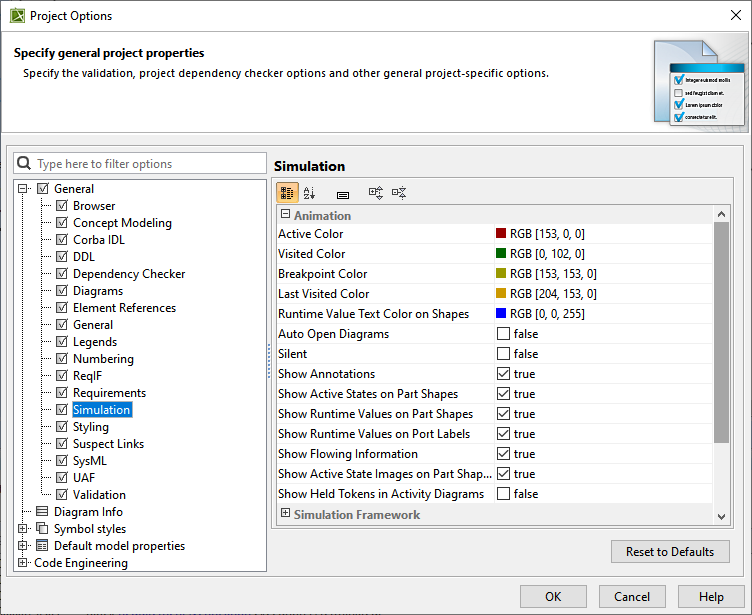Click the Collapse all categories icon
This screenshot has width=752, height=615.
tap(399, 193)
